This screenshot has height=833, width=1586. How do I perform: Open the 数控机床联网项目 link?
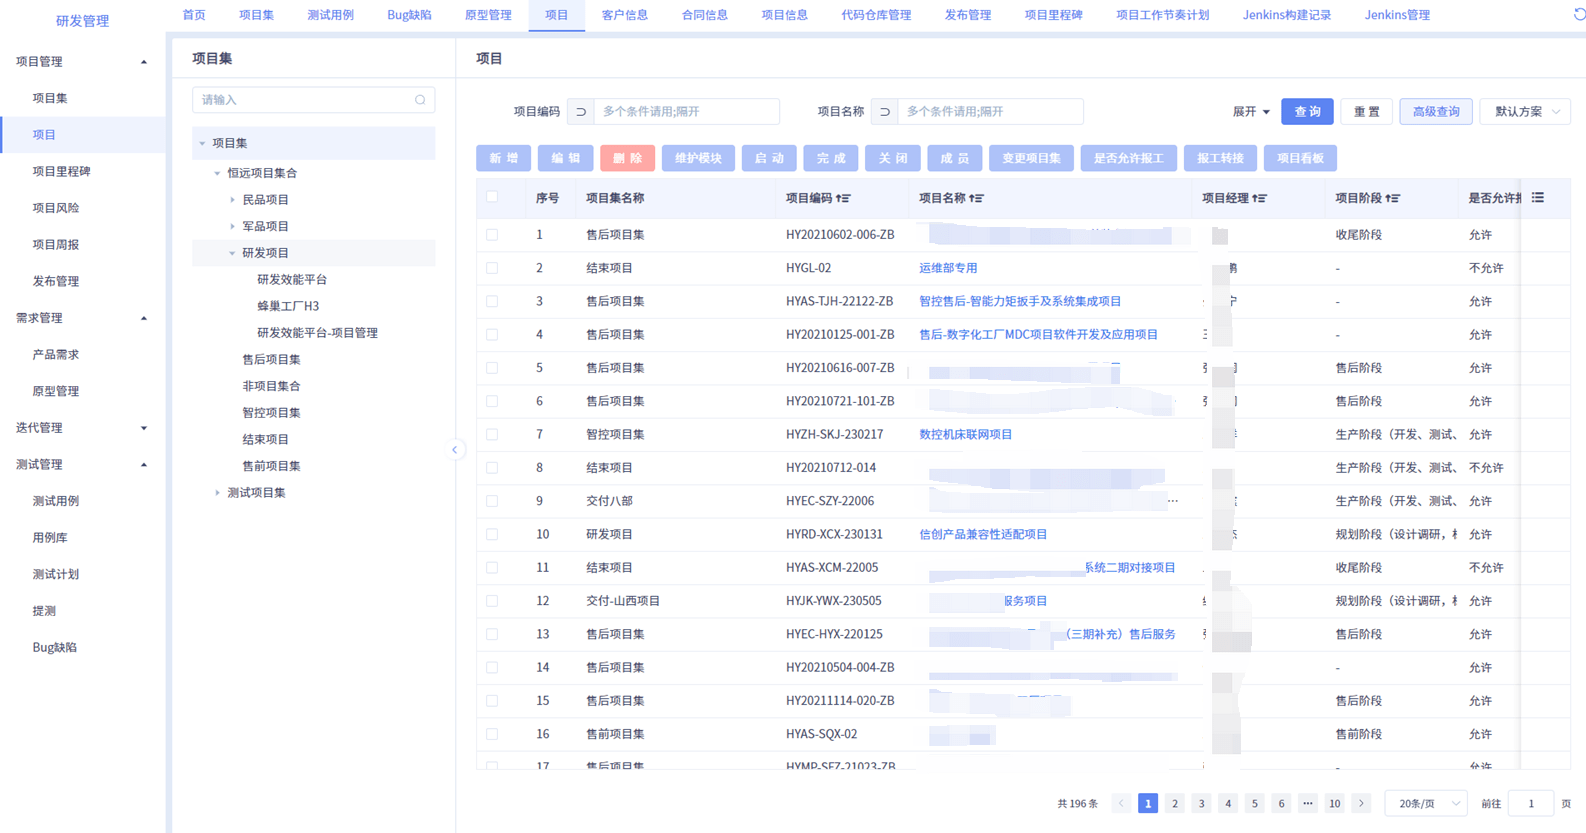[x=965, y=434]
